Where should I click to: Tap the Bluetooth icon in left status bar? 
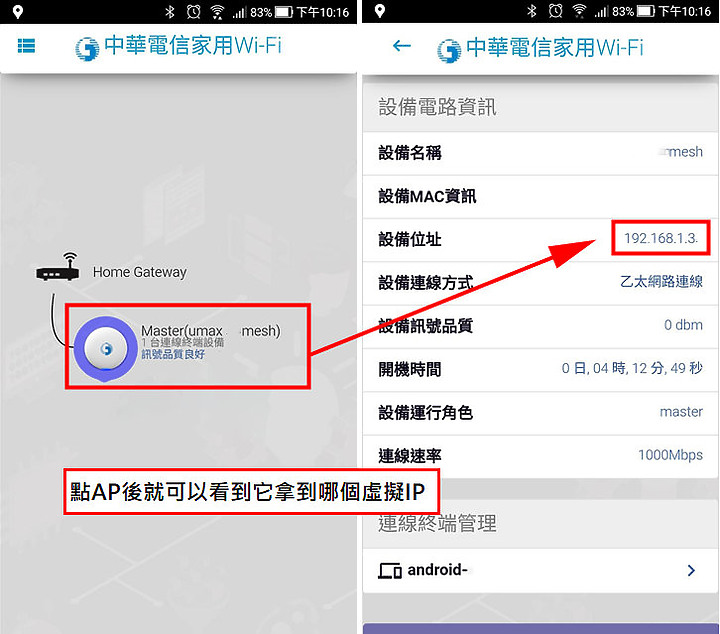(170, 11)
